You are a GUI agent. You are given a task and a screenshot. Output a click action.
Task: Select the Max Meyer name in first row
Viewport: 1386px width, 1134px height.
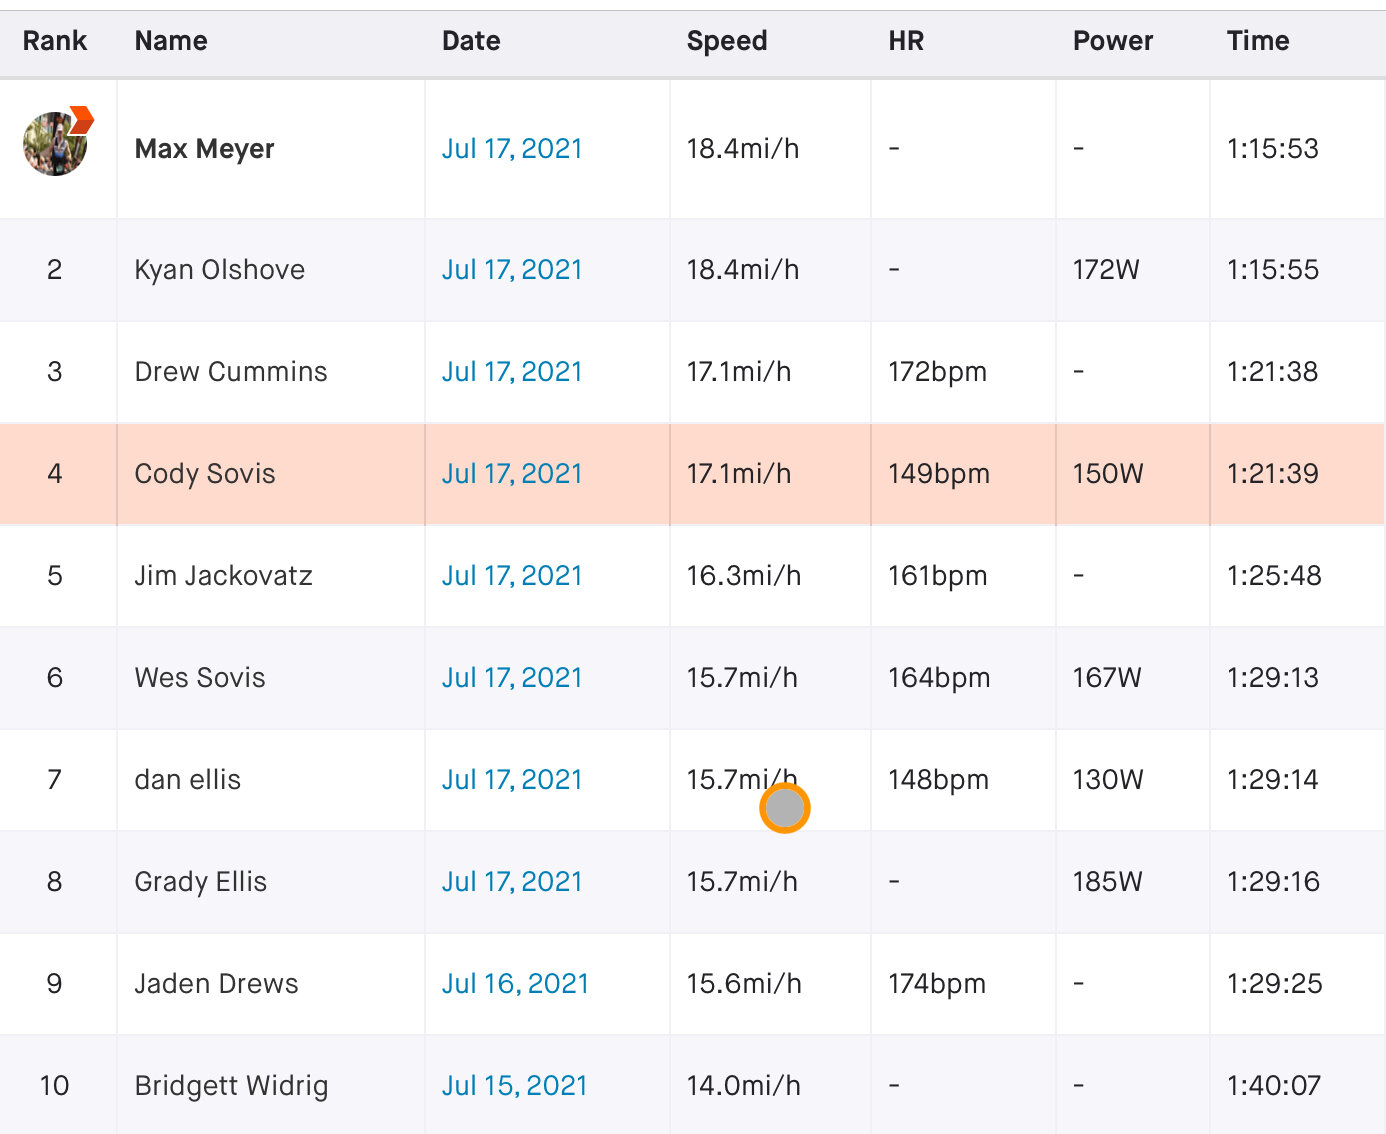coord(204,149)
